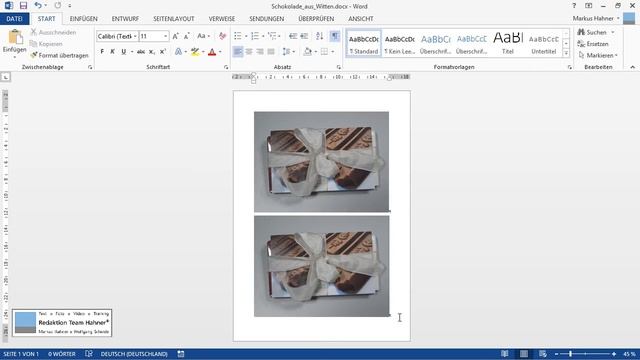
Task: Save the document with the disk icon
Action: 23,6
